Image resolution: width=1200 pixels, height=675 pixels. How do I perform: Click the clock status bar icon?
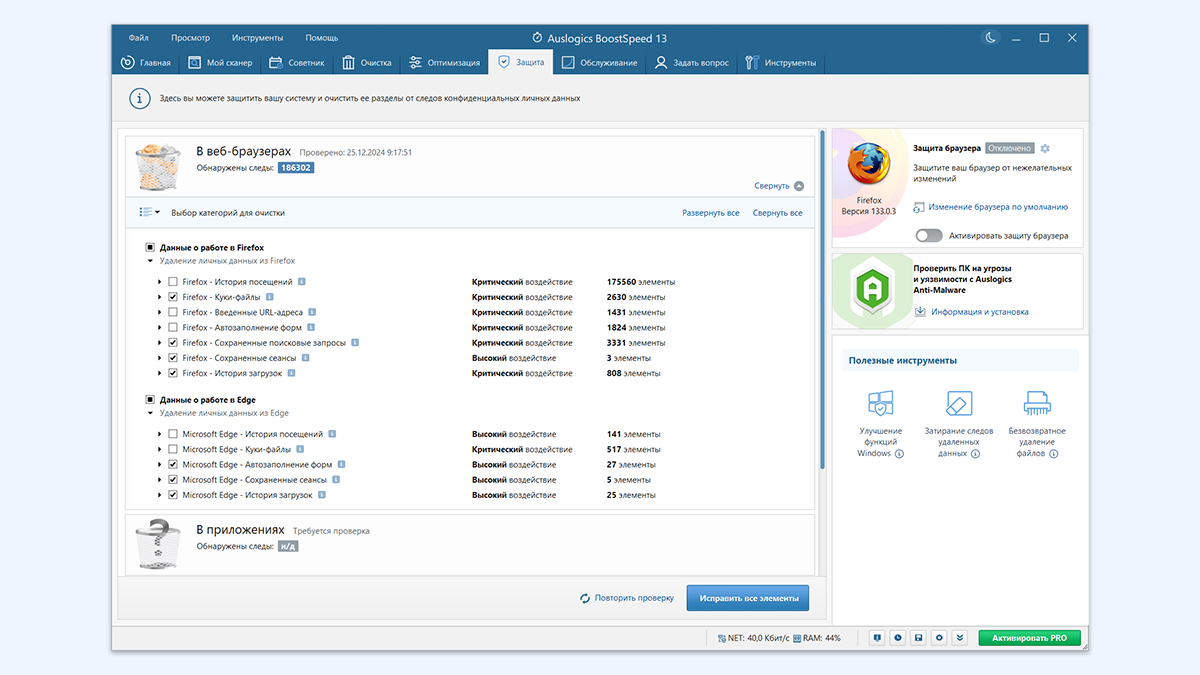tap(897, 638)
